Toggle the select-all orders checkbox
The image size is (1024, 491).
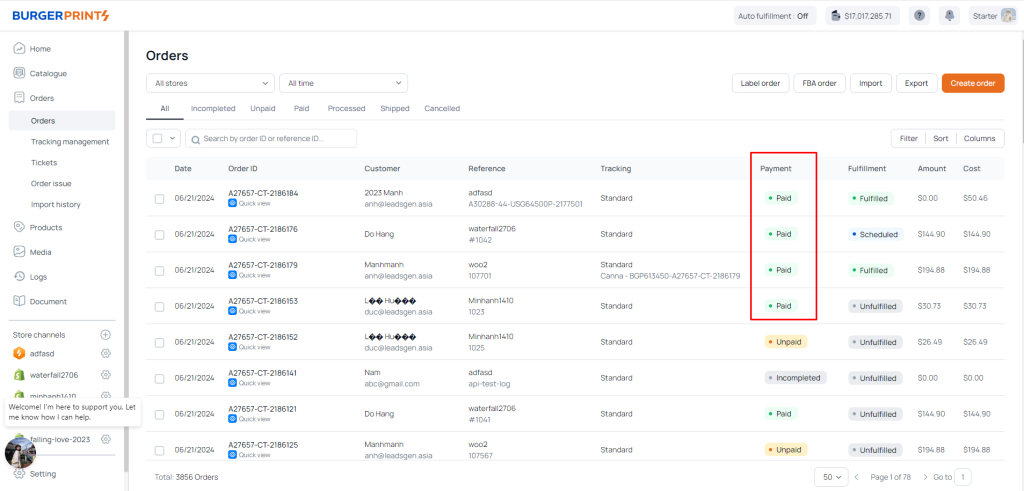click(158, 139)
